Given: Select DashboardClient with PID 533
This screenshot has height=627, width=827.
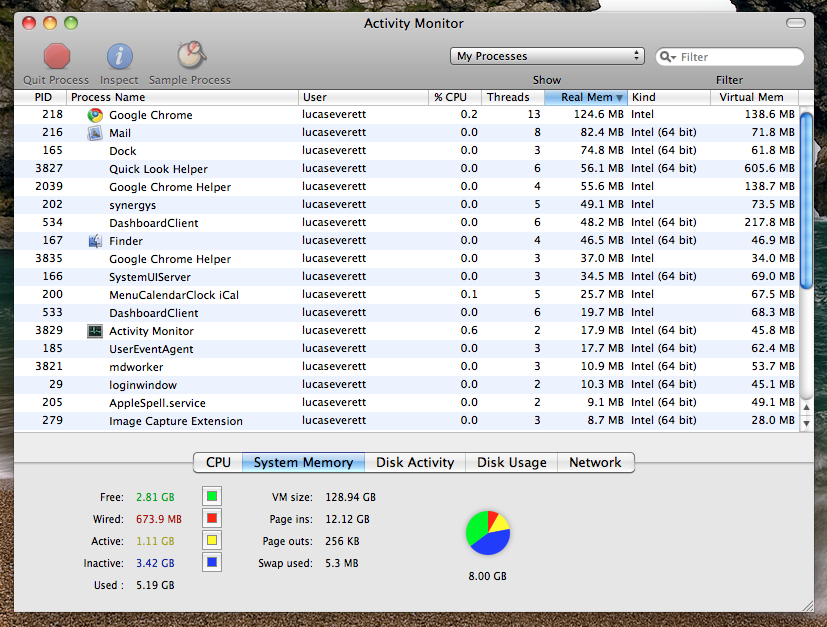Looking at the screenshot, I should 407,313.
